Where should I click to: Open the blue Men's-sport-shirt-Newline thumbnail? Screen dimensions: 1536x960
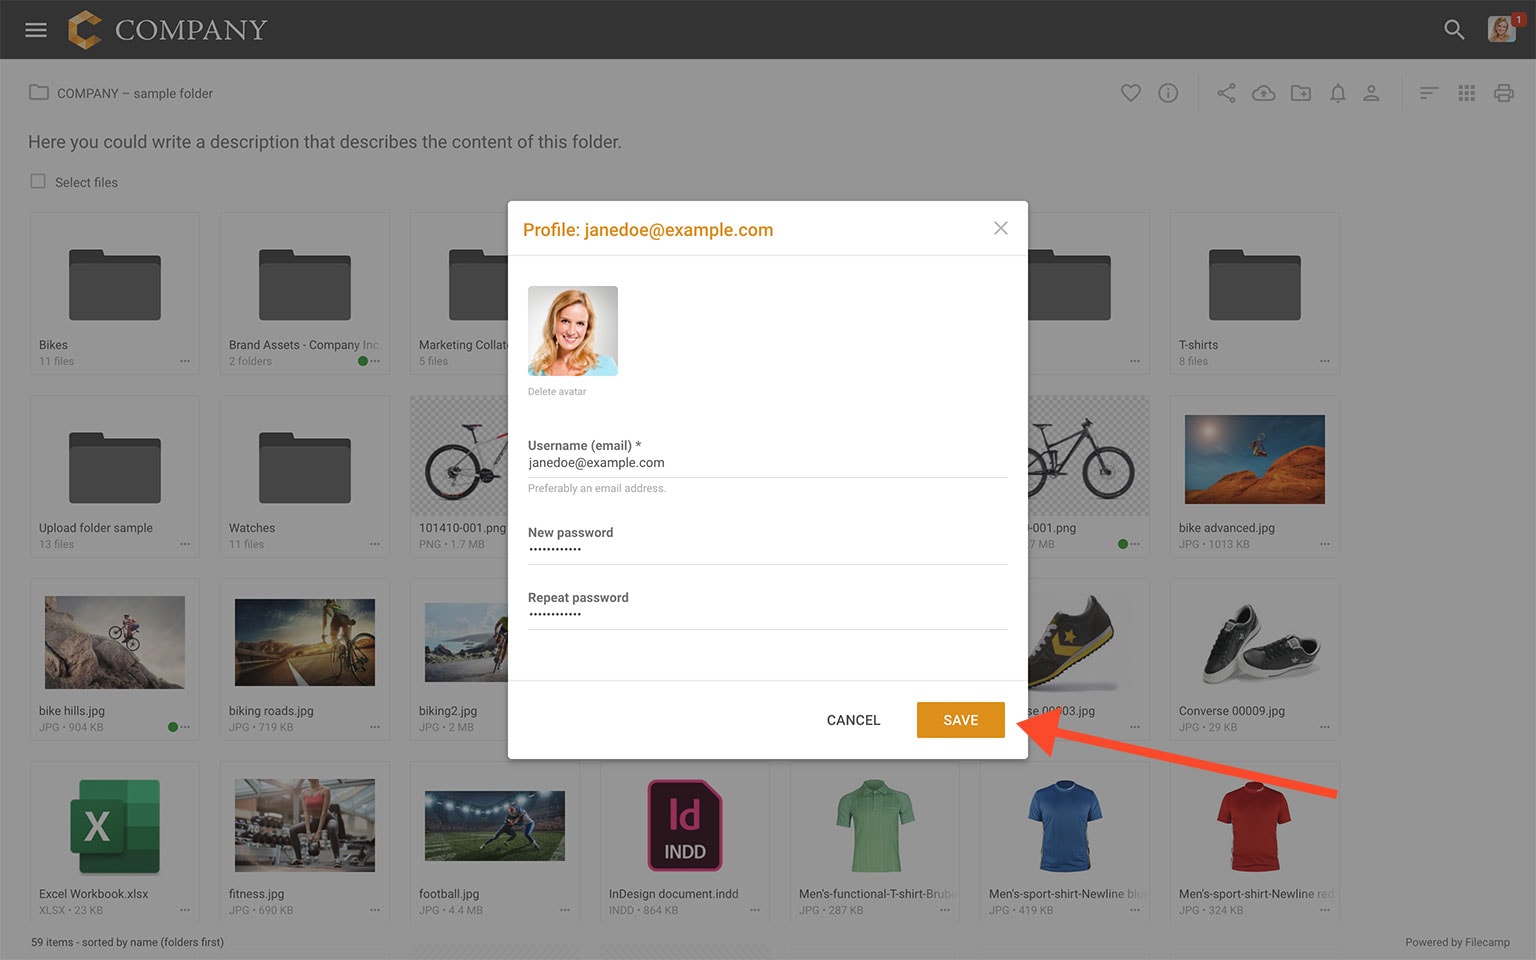[1065, 826]
